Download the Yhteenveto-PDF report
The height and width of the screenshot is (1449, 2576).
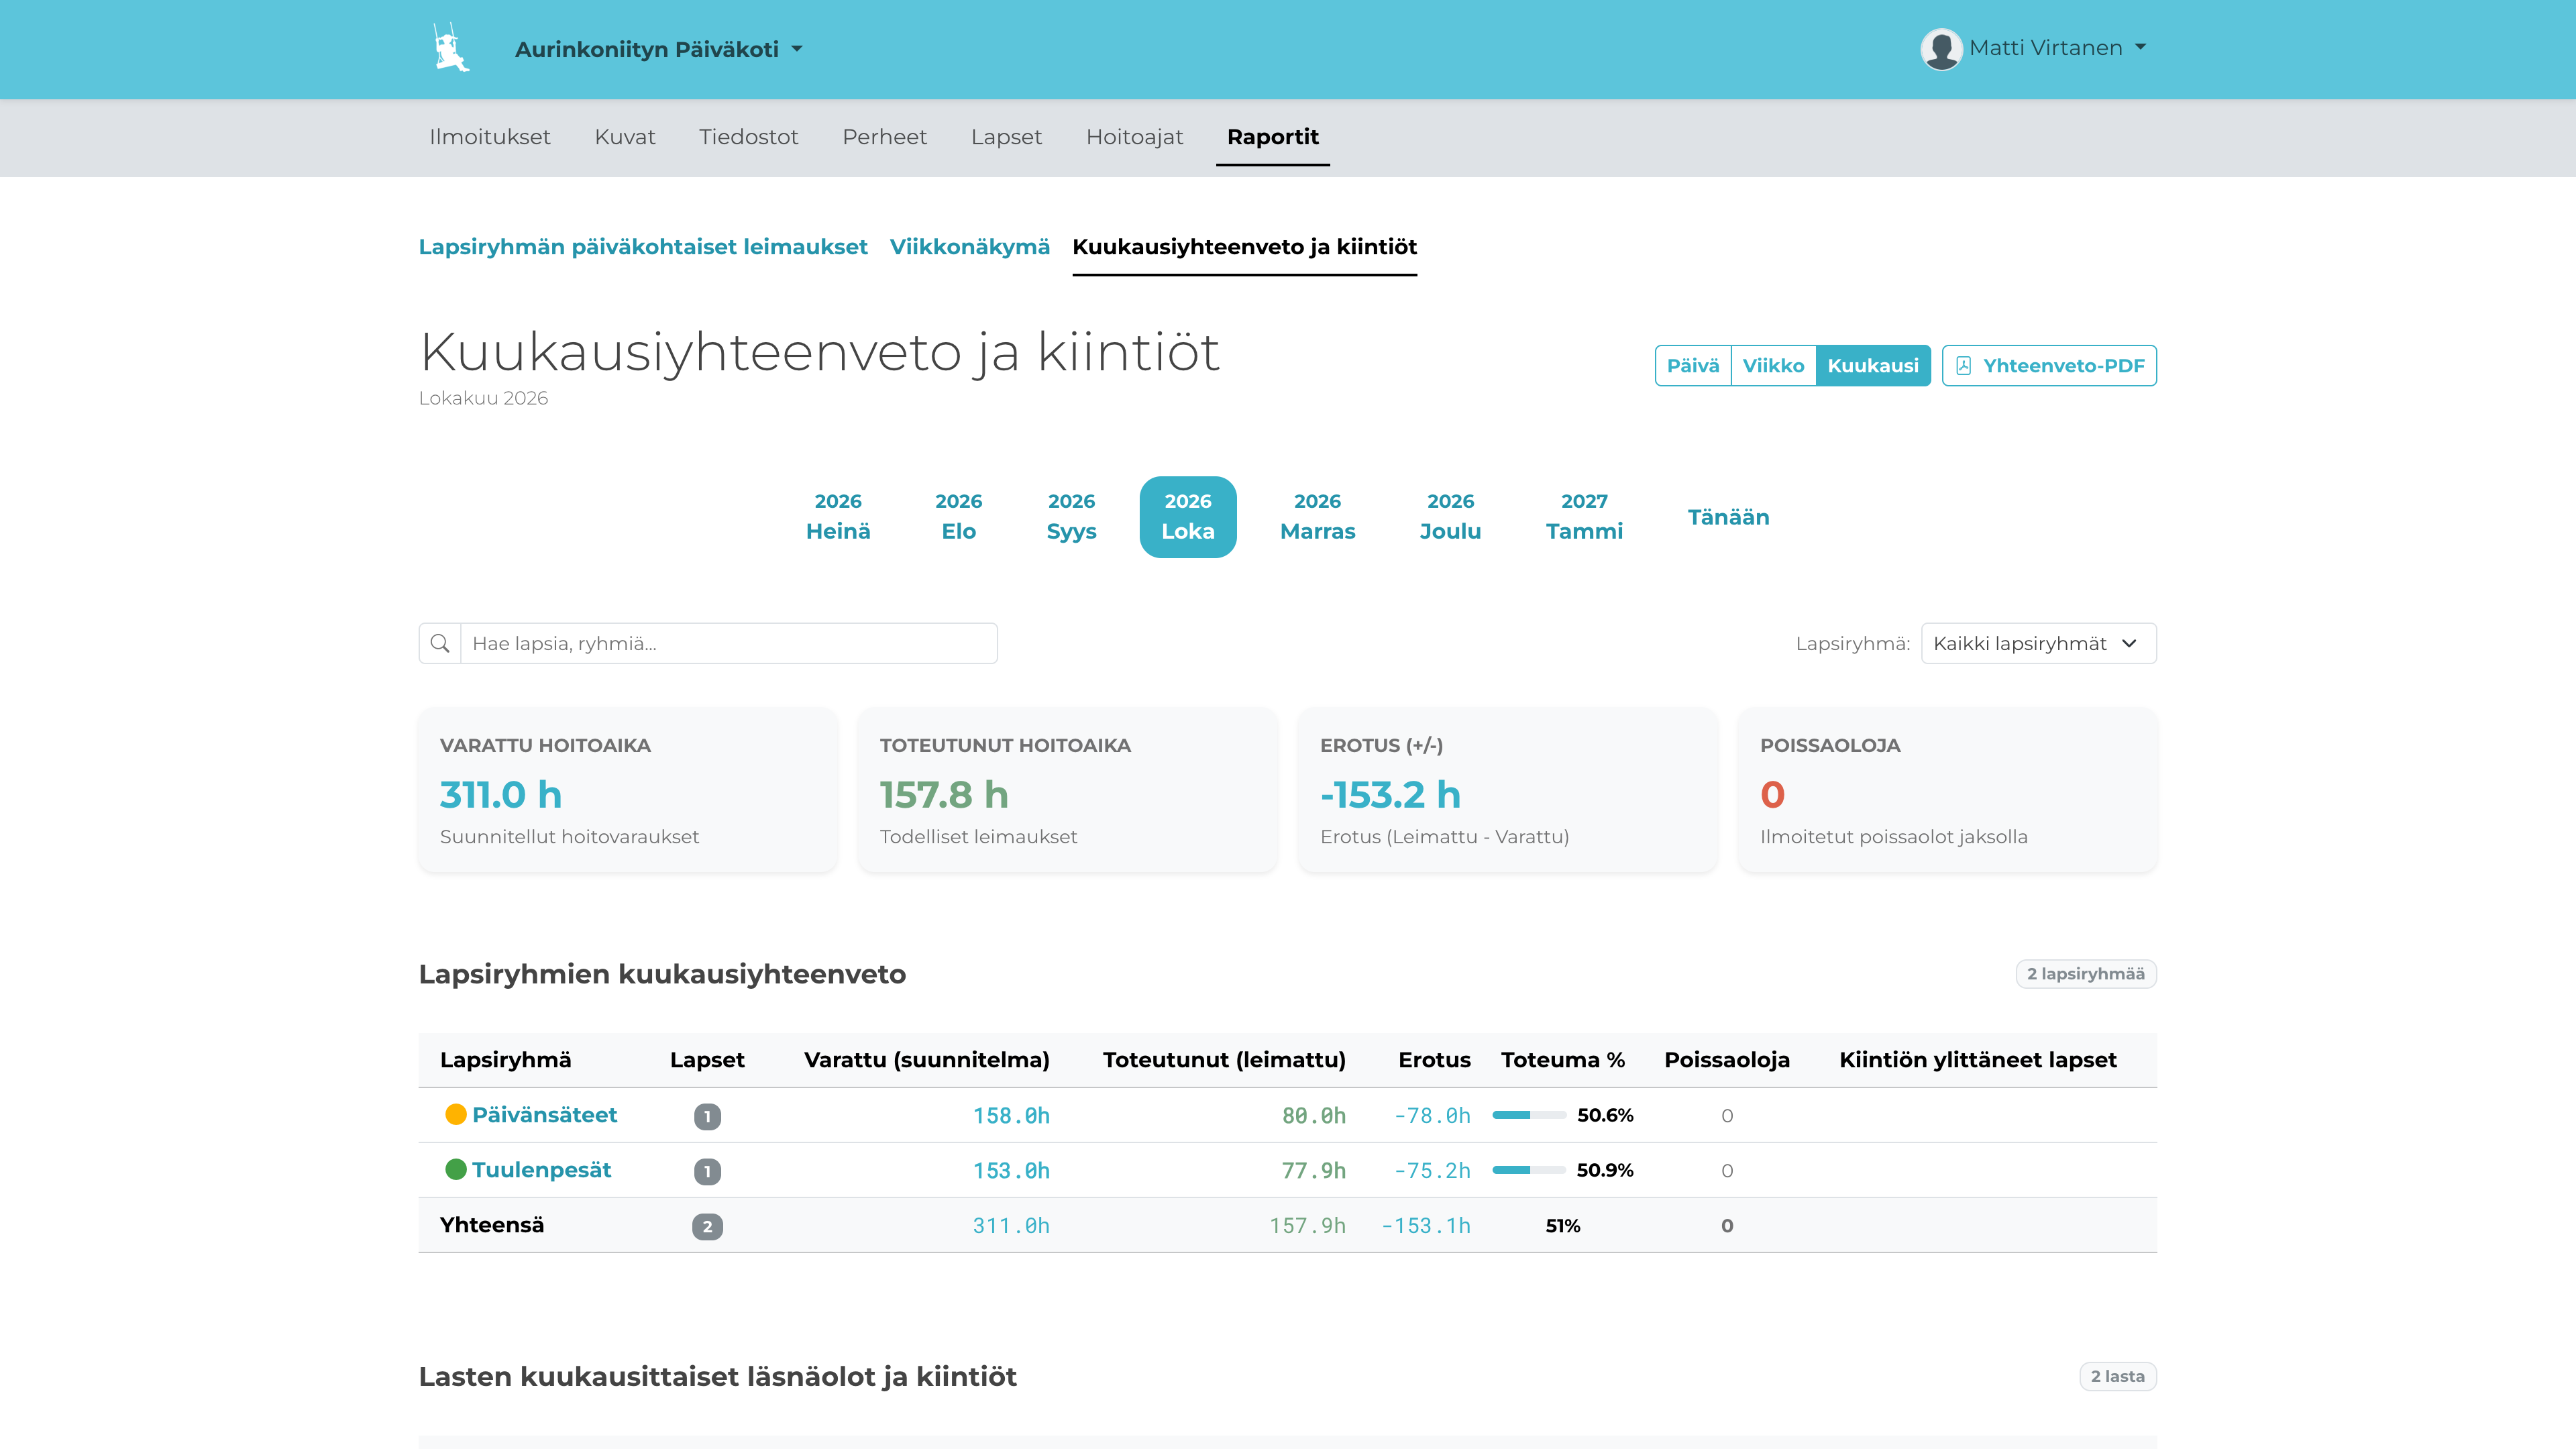[2049, 366]
